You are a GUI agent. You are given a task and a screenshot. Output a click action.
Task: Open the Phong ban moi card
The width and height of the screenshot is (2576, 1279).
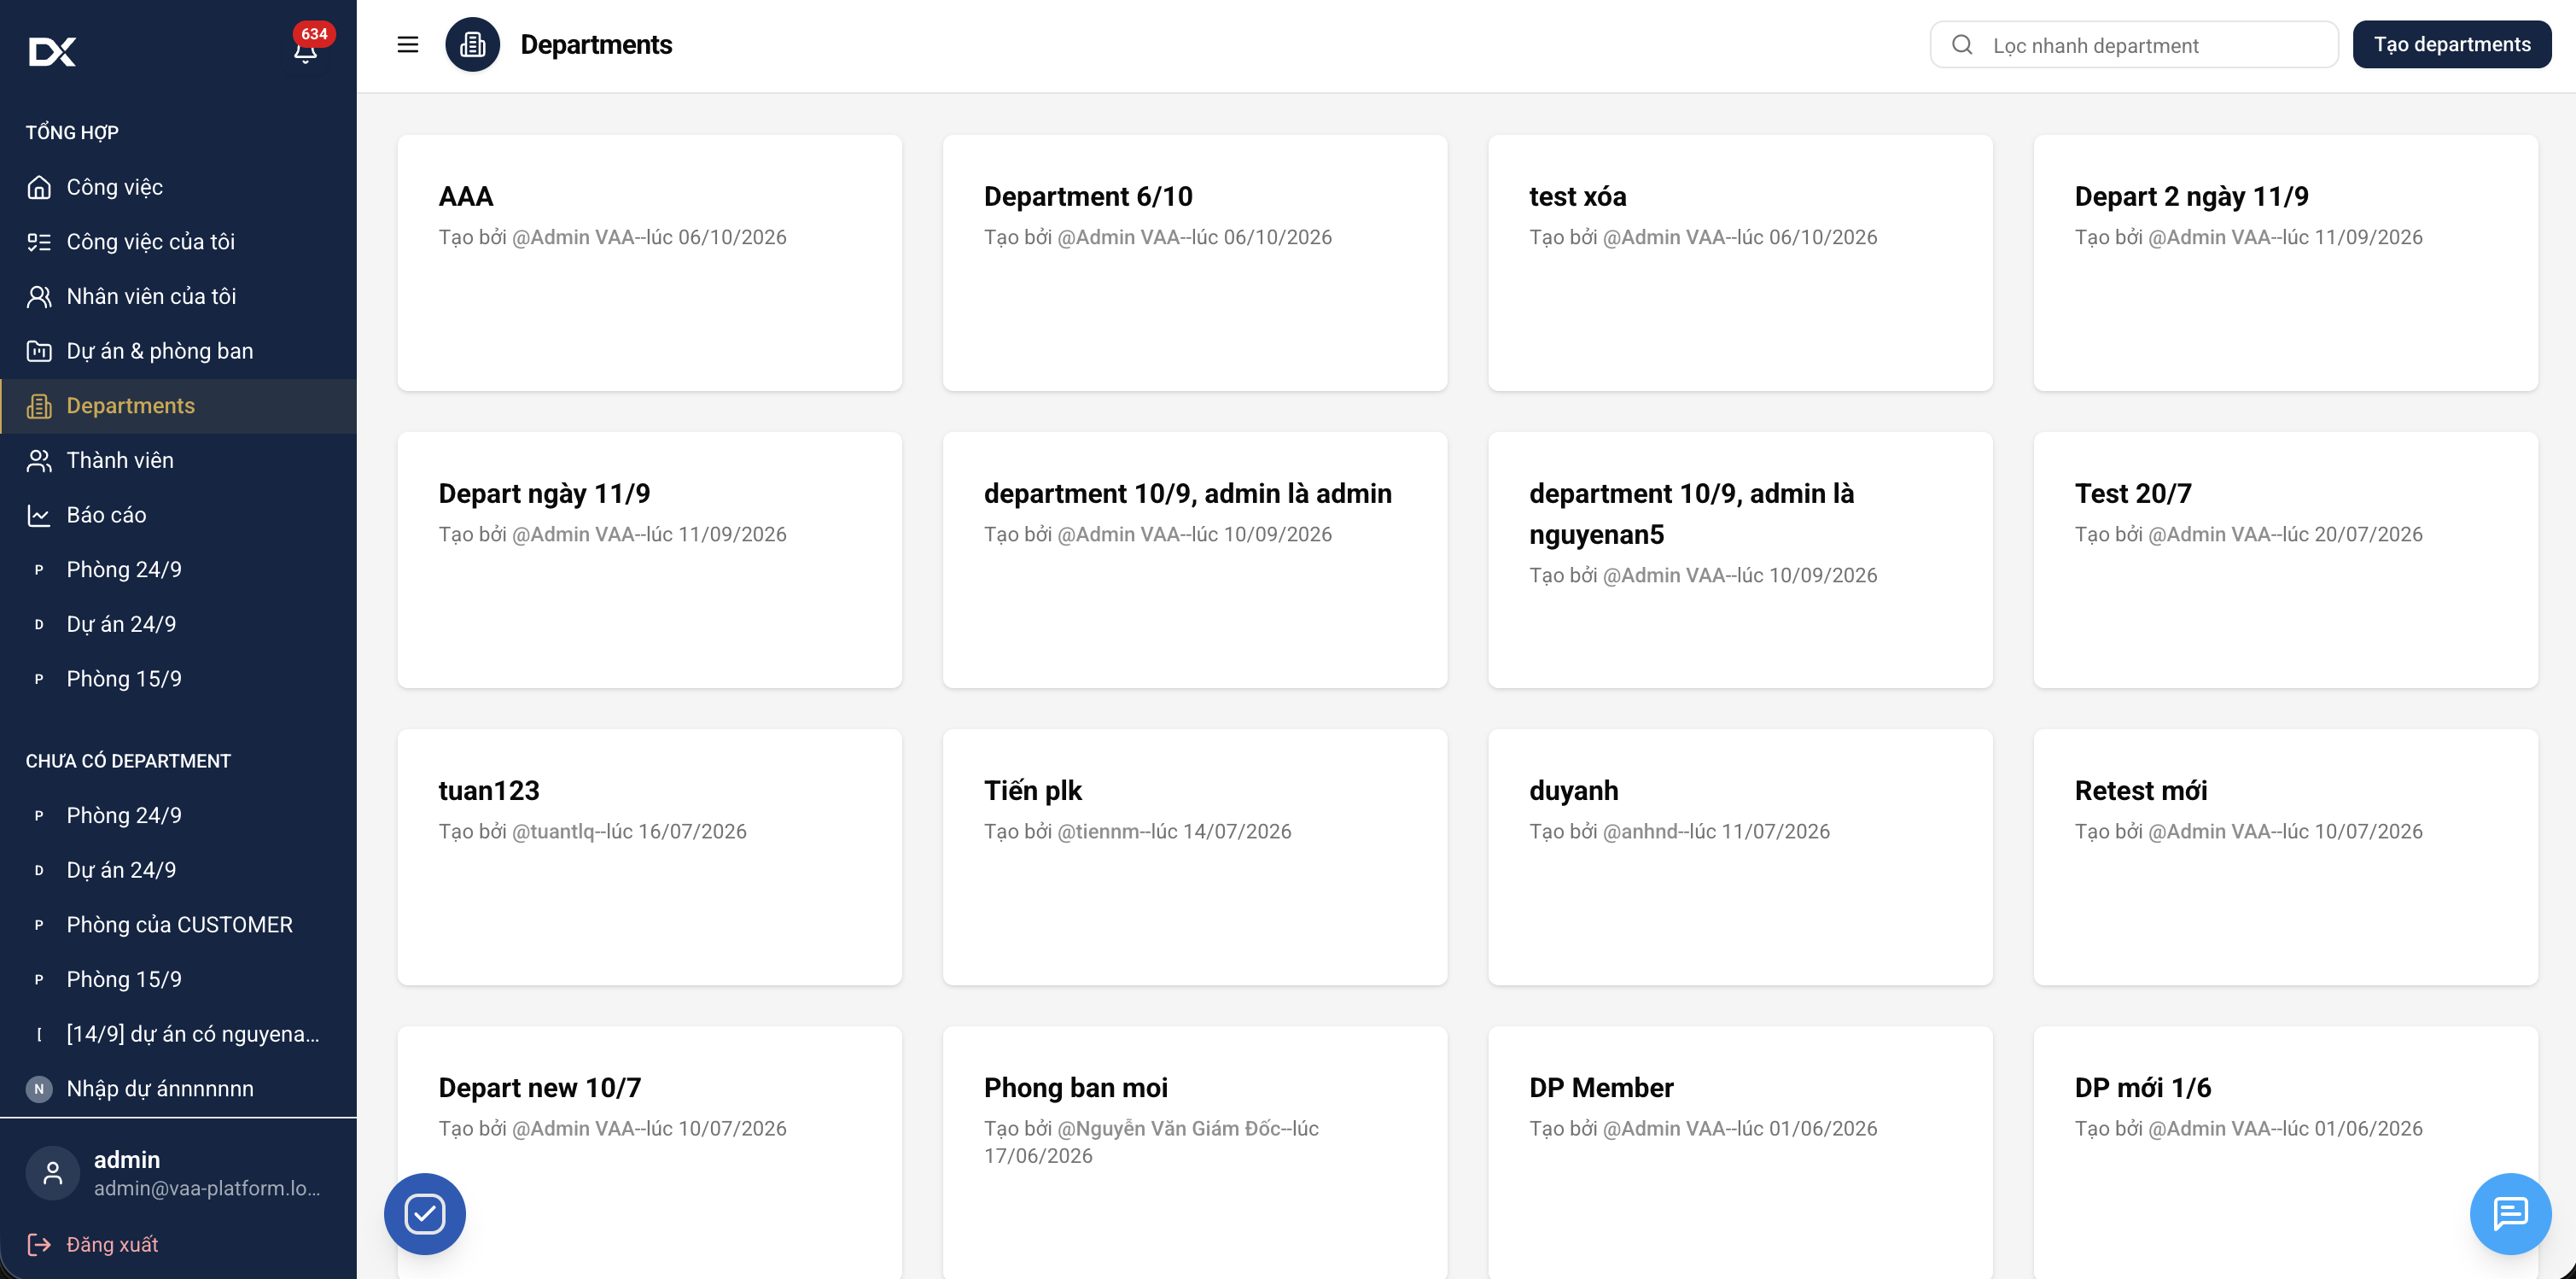click(1195, 1153)
